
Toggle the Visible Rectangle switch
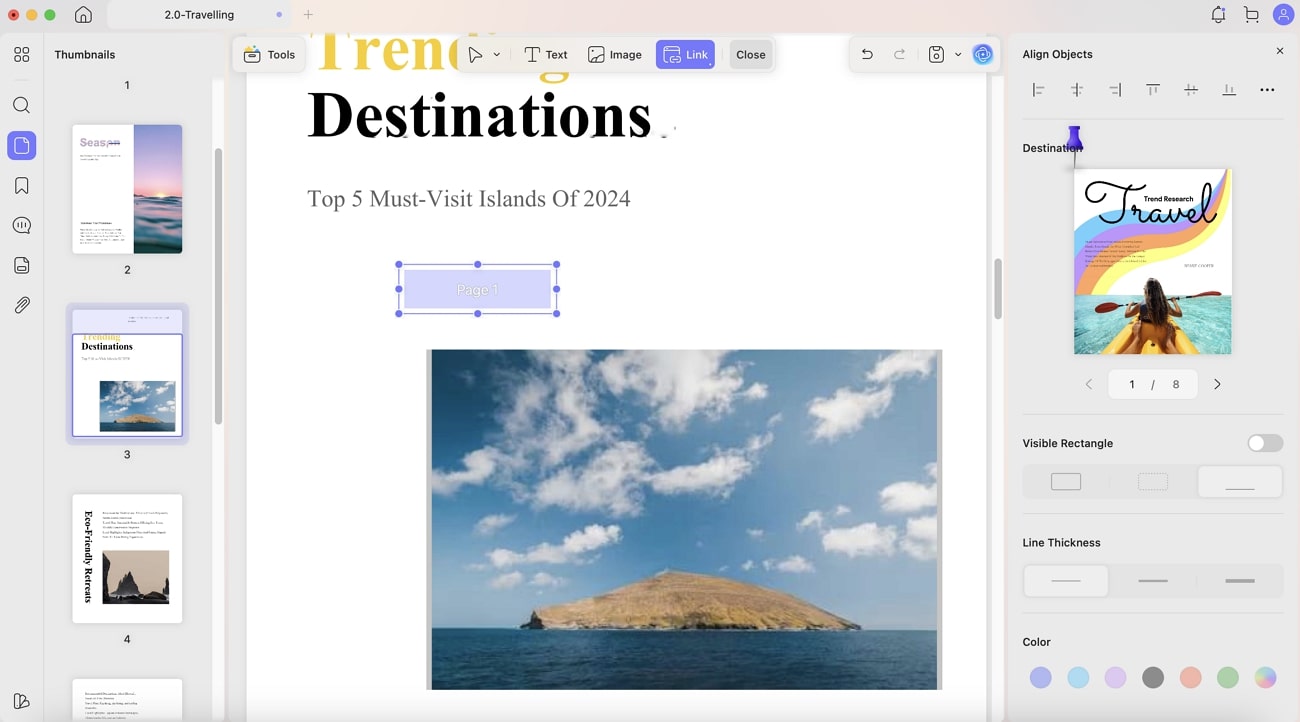point(1265,443)
